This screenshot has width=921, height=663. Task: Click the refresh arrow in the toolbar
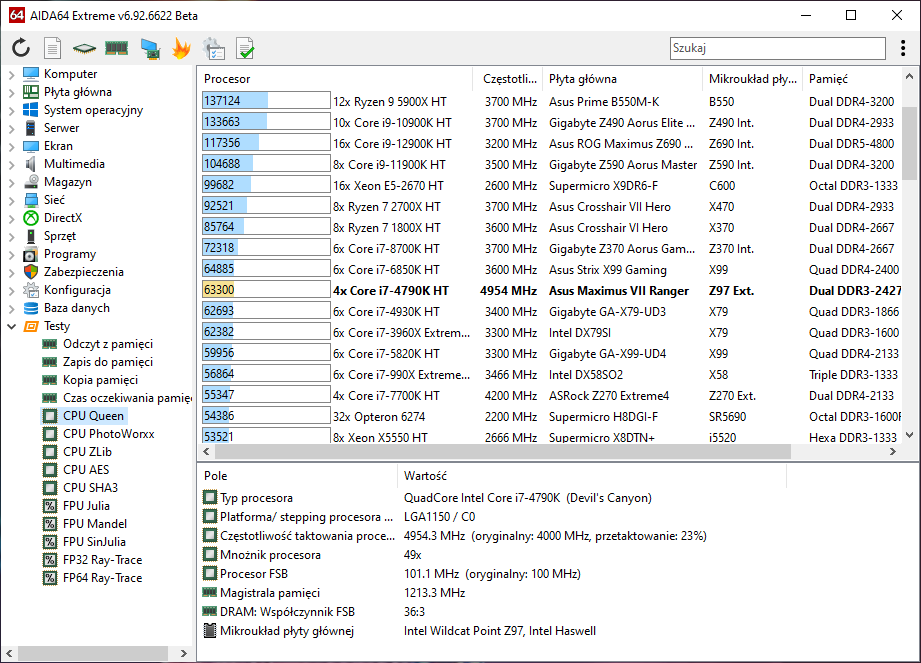point(21,48)
